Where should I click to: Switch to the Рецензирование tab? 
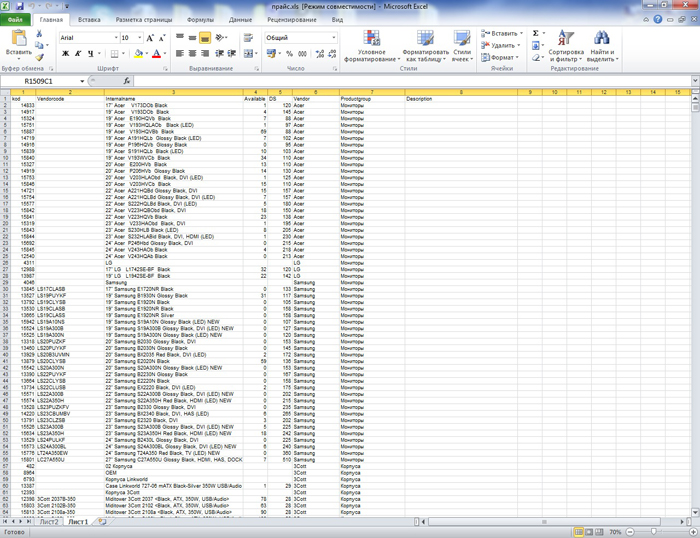[x=292, y=20]
